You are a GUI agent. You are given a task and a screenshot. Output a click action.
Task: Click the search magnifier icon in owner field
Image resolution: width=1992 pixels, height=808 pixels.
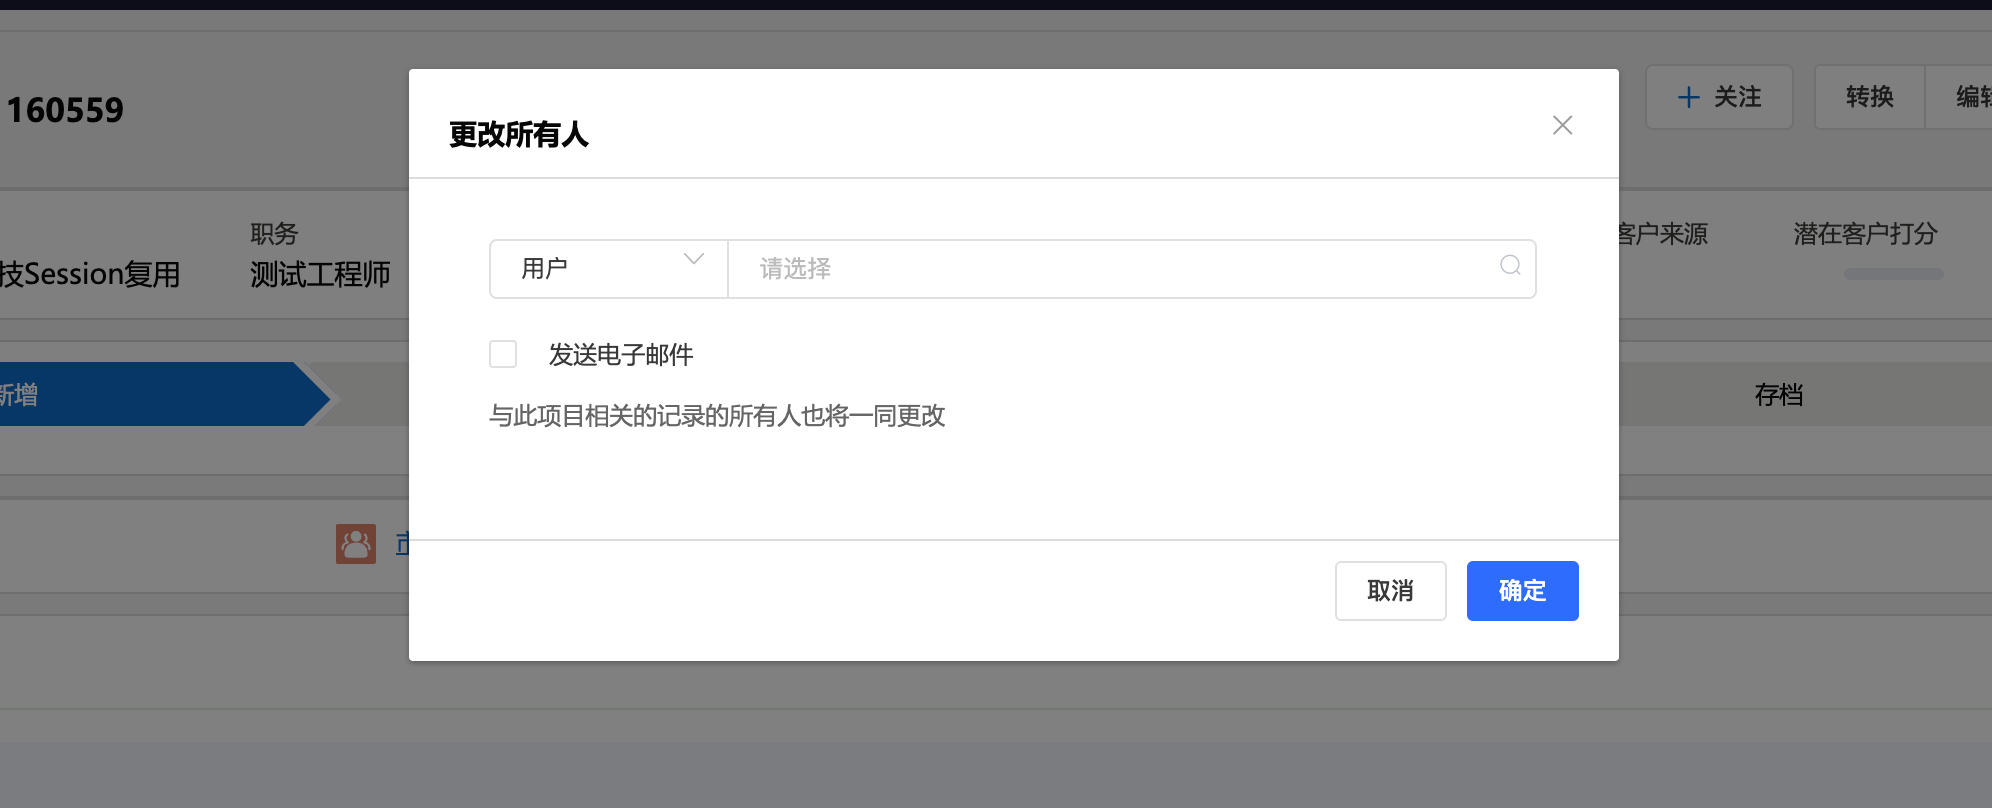click(x=1510, y=266)
